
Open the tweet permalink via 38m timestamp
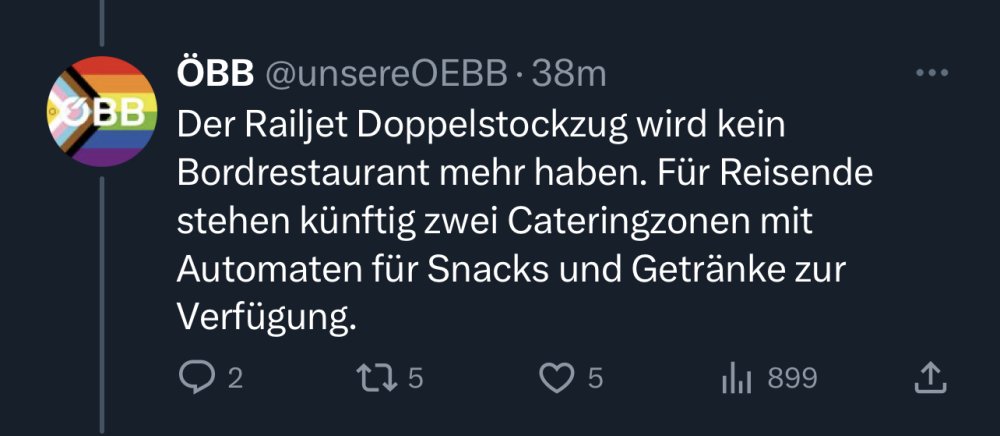coord(569,74)
